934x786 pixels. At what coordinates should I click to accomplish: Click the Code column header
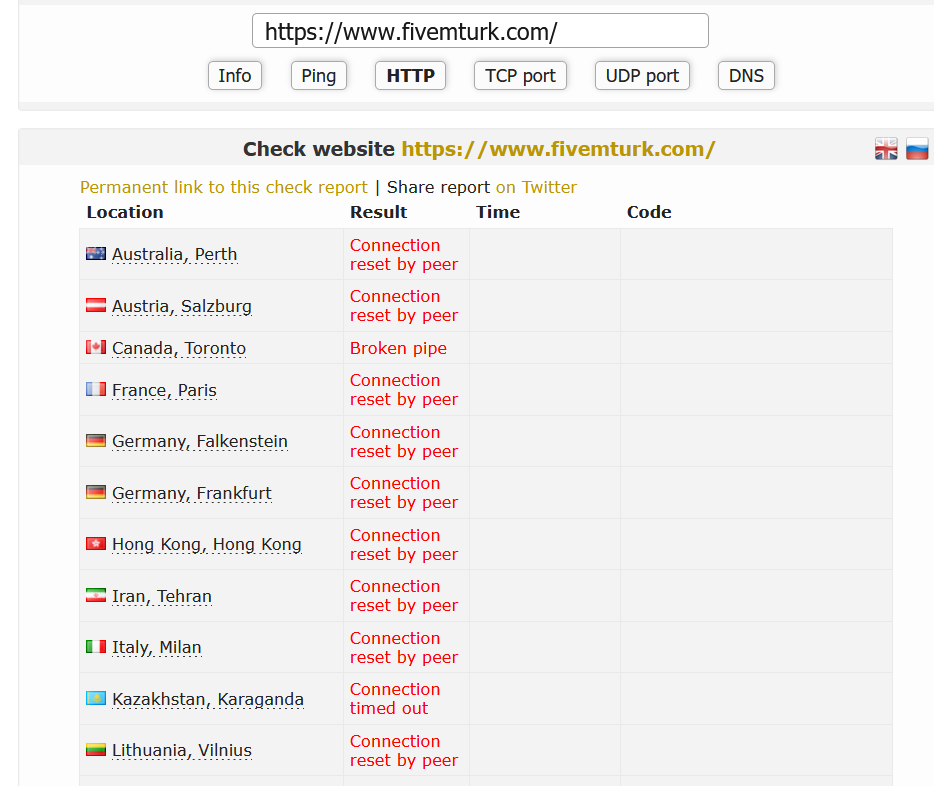coord(649,212)
